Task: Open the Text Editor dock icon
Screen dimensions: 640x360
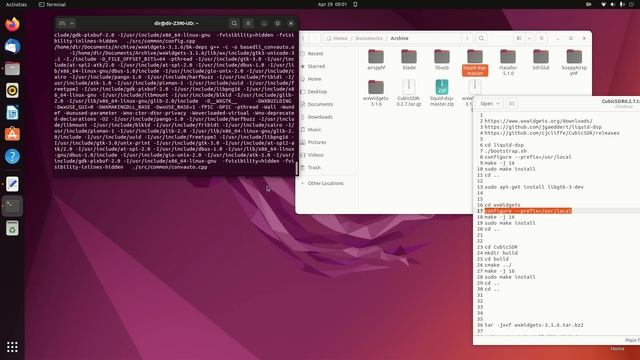Action: 12,184
